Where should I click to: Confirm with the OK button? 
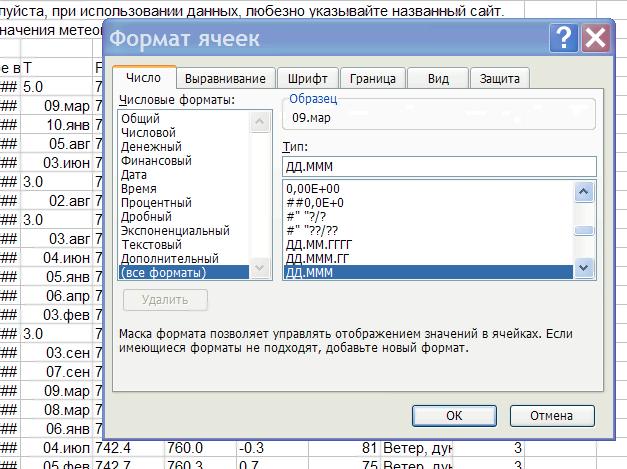[454, 415]
